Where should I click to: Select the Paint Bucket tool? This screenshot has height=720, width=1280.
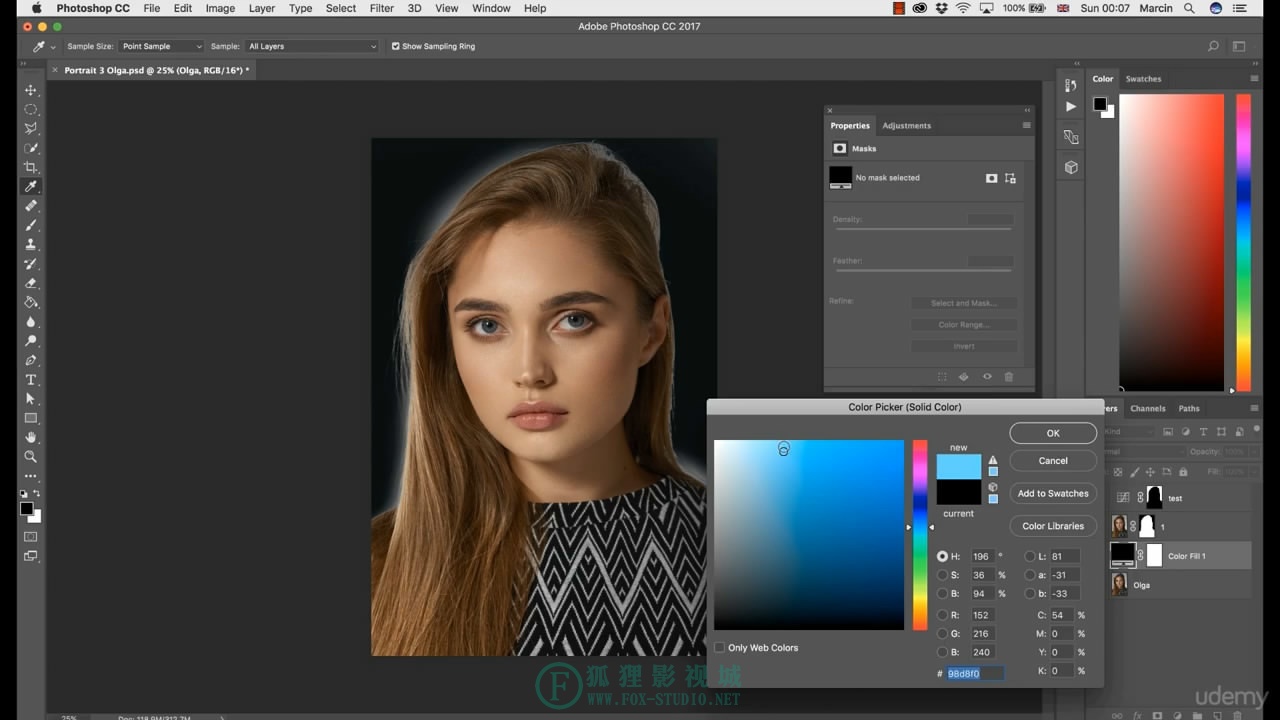point(31,302)
